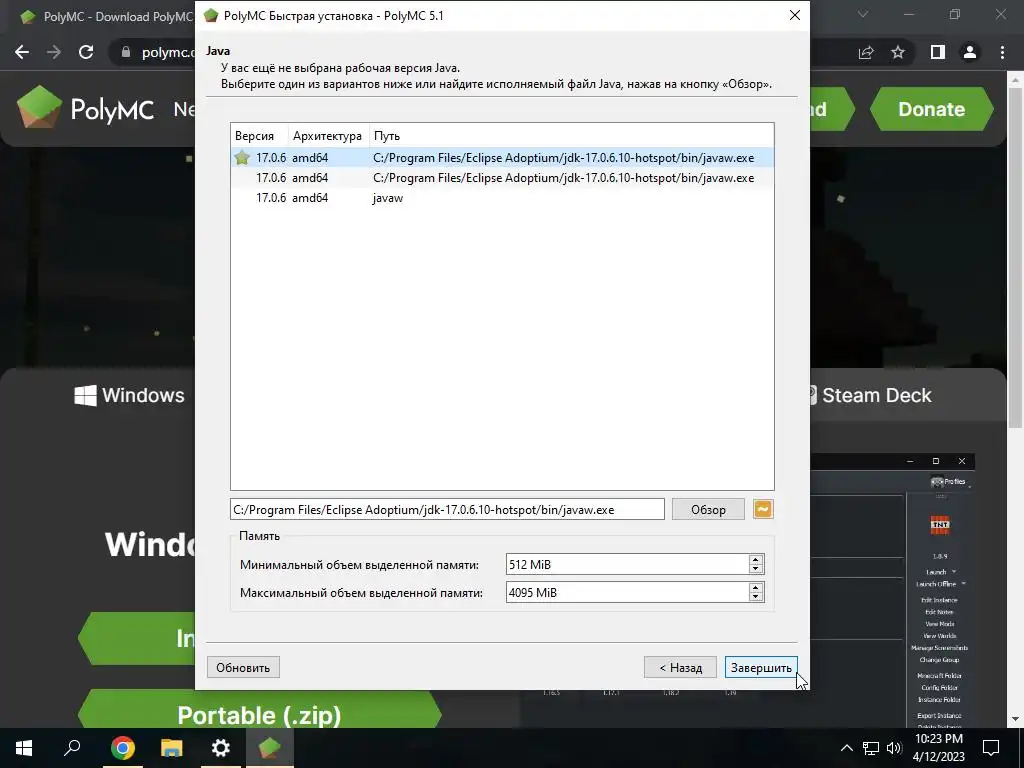The width and height of the screenshot is (1024, 768).
Task: Click the minimum memory 512 MiB field
Action: [627, 564]
